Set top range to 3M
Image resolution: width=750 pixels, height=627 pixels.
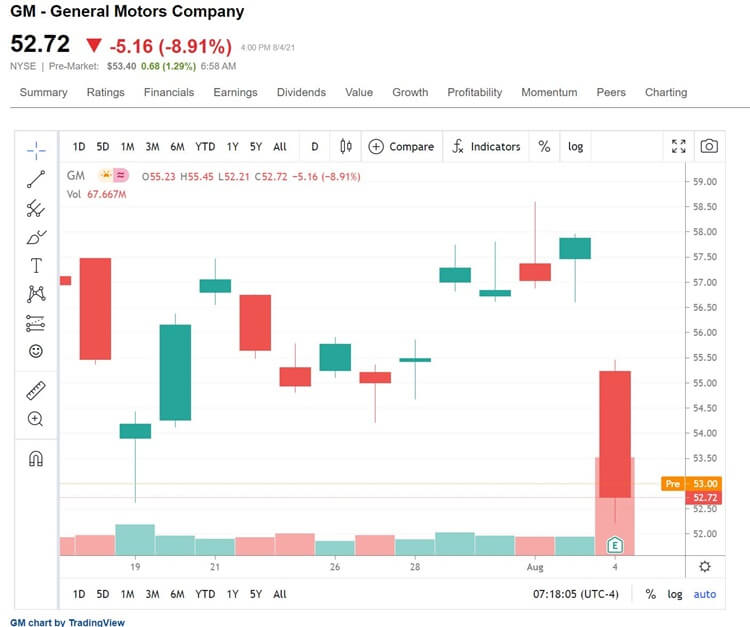coord(153,147)
